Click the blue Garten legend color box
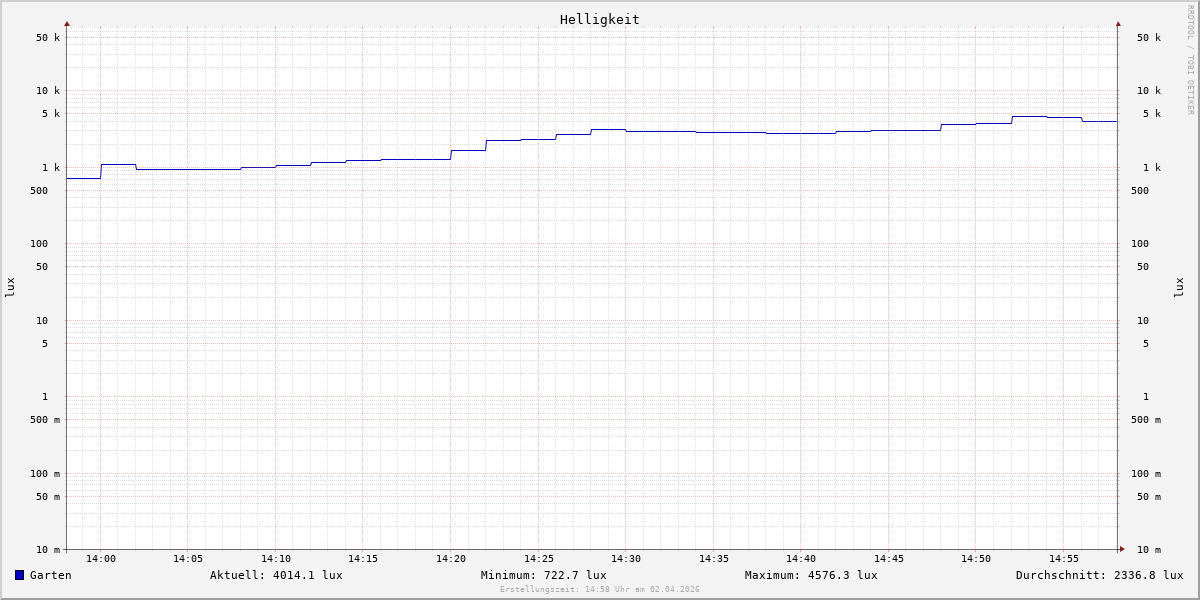 19,575
